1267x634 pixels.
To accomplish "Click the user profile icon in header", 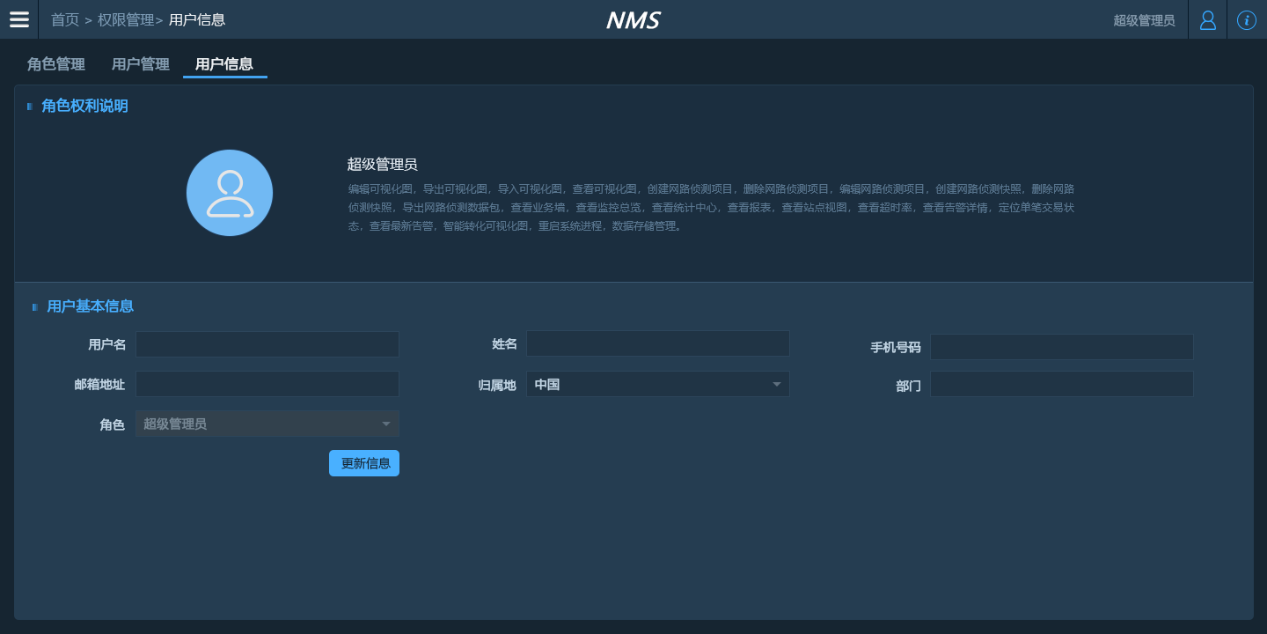I will (1208, 20).
